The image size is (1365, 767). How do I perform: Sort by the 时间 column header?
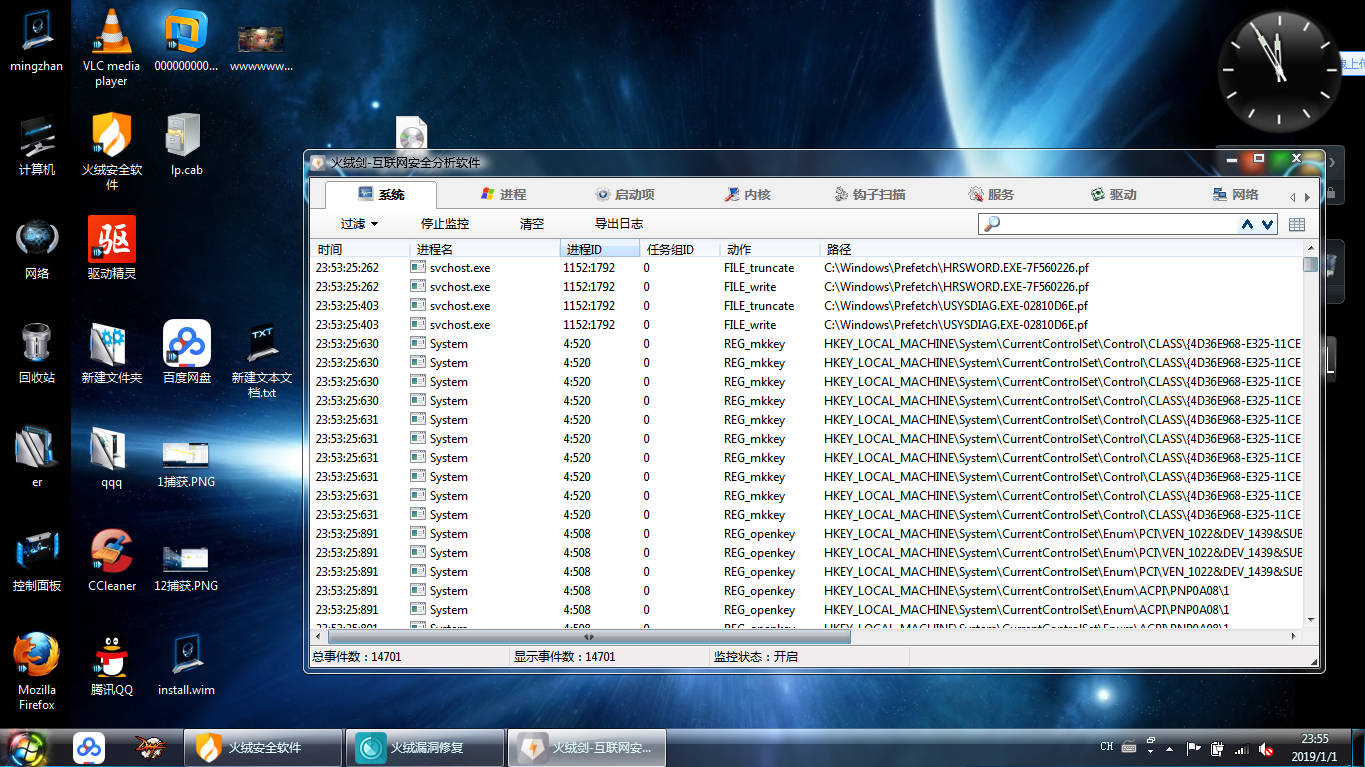[360, 249]
